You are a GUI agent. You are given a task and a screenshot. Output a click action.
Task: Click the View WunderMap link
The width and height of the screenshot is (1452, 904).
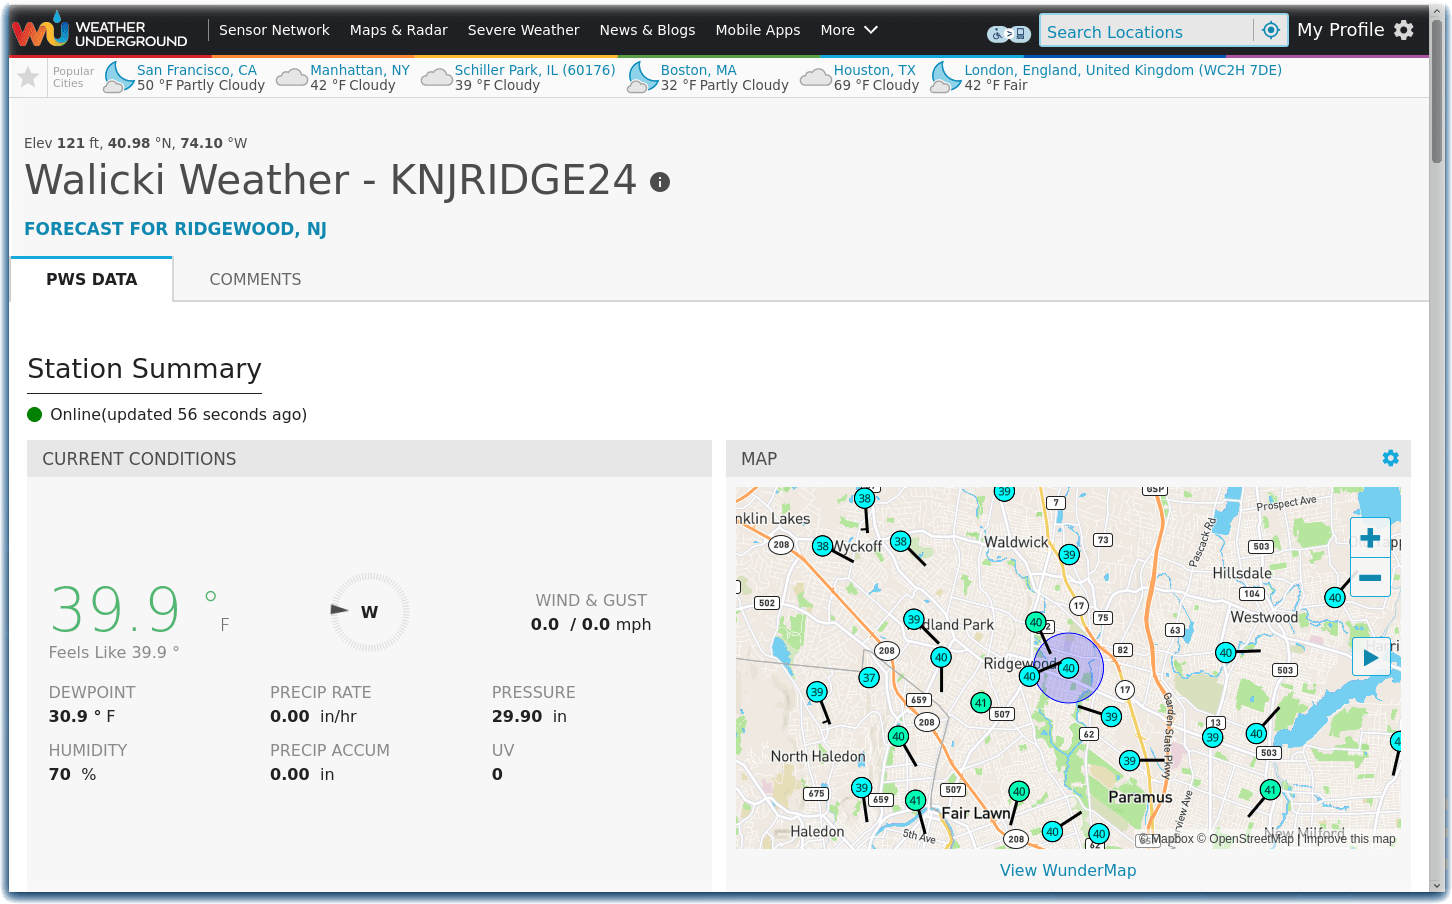[x=1068, y=870]
